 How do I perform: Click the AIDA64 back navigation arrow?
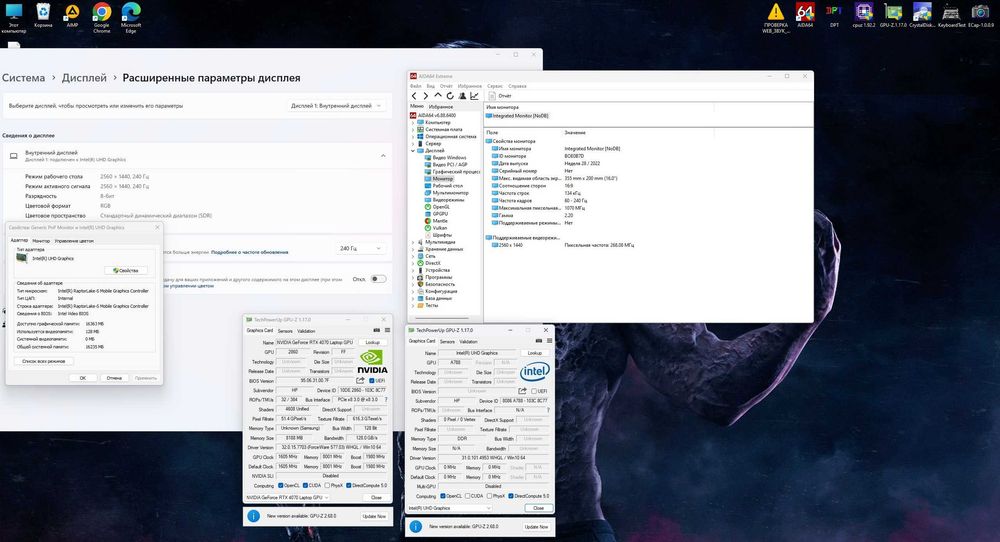pos(414,96)
